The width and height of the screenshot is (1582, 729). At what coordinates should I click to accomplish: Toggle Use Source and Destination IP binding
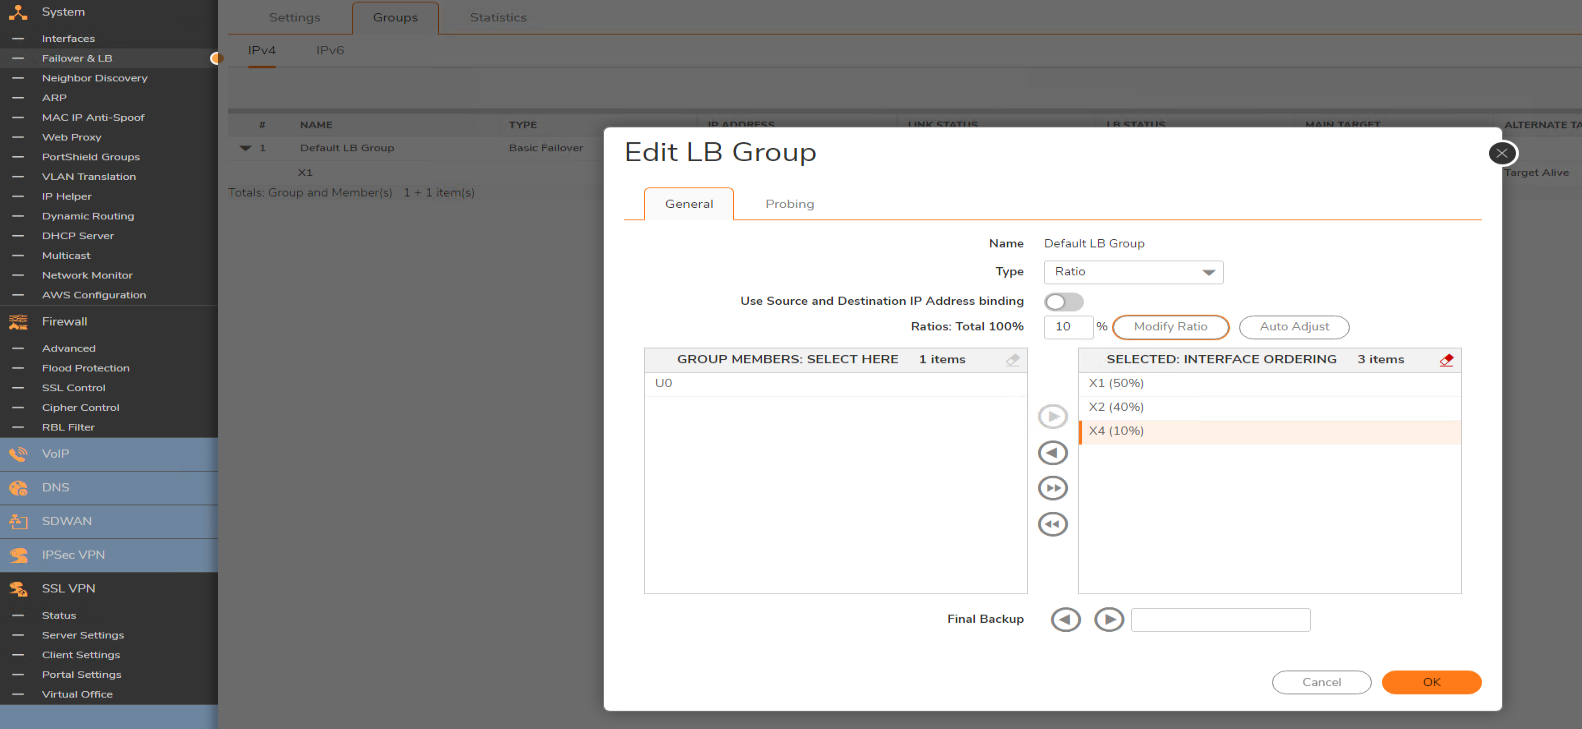[x=1064, y=302]
